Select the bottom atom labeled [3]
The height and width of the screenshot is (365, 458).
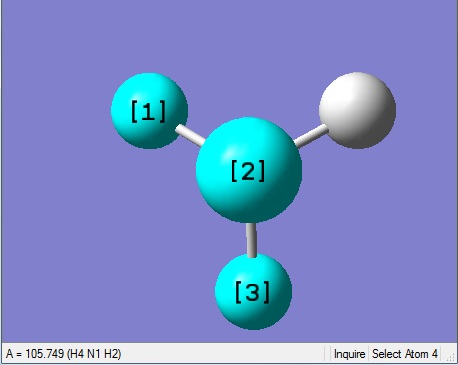coord(253,292)
